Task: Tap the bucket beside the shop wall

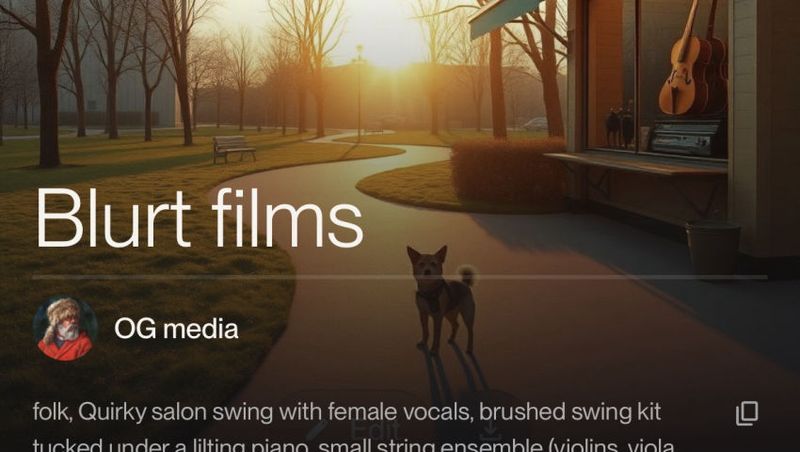Action: [x=713, y=249]
